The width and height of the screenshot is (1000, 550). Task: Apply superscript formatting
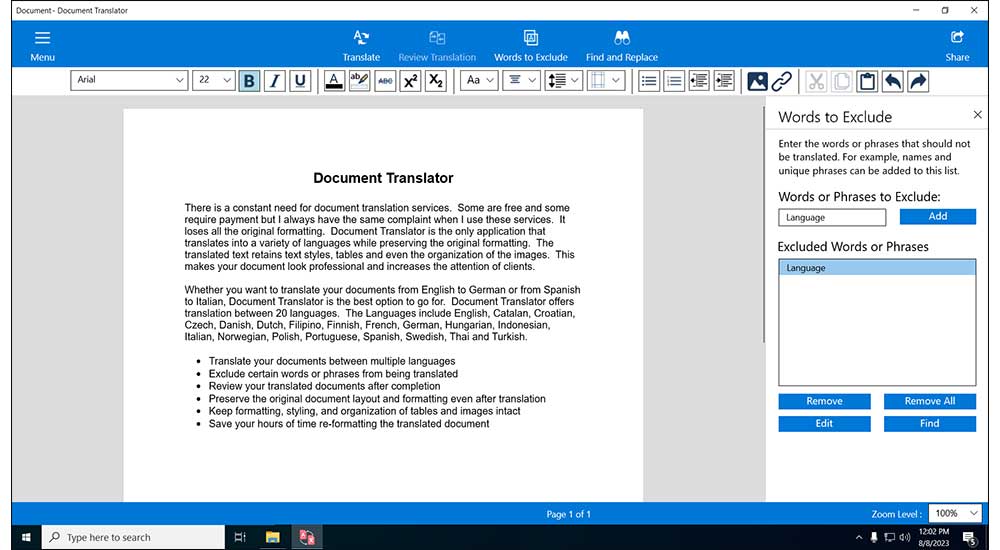410,80
